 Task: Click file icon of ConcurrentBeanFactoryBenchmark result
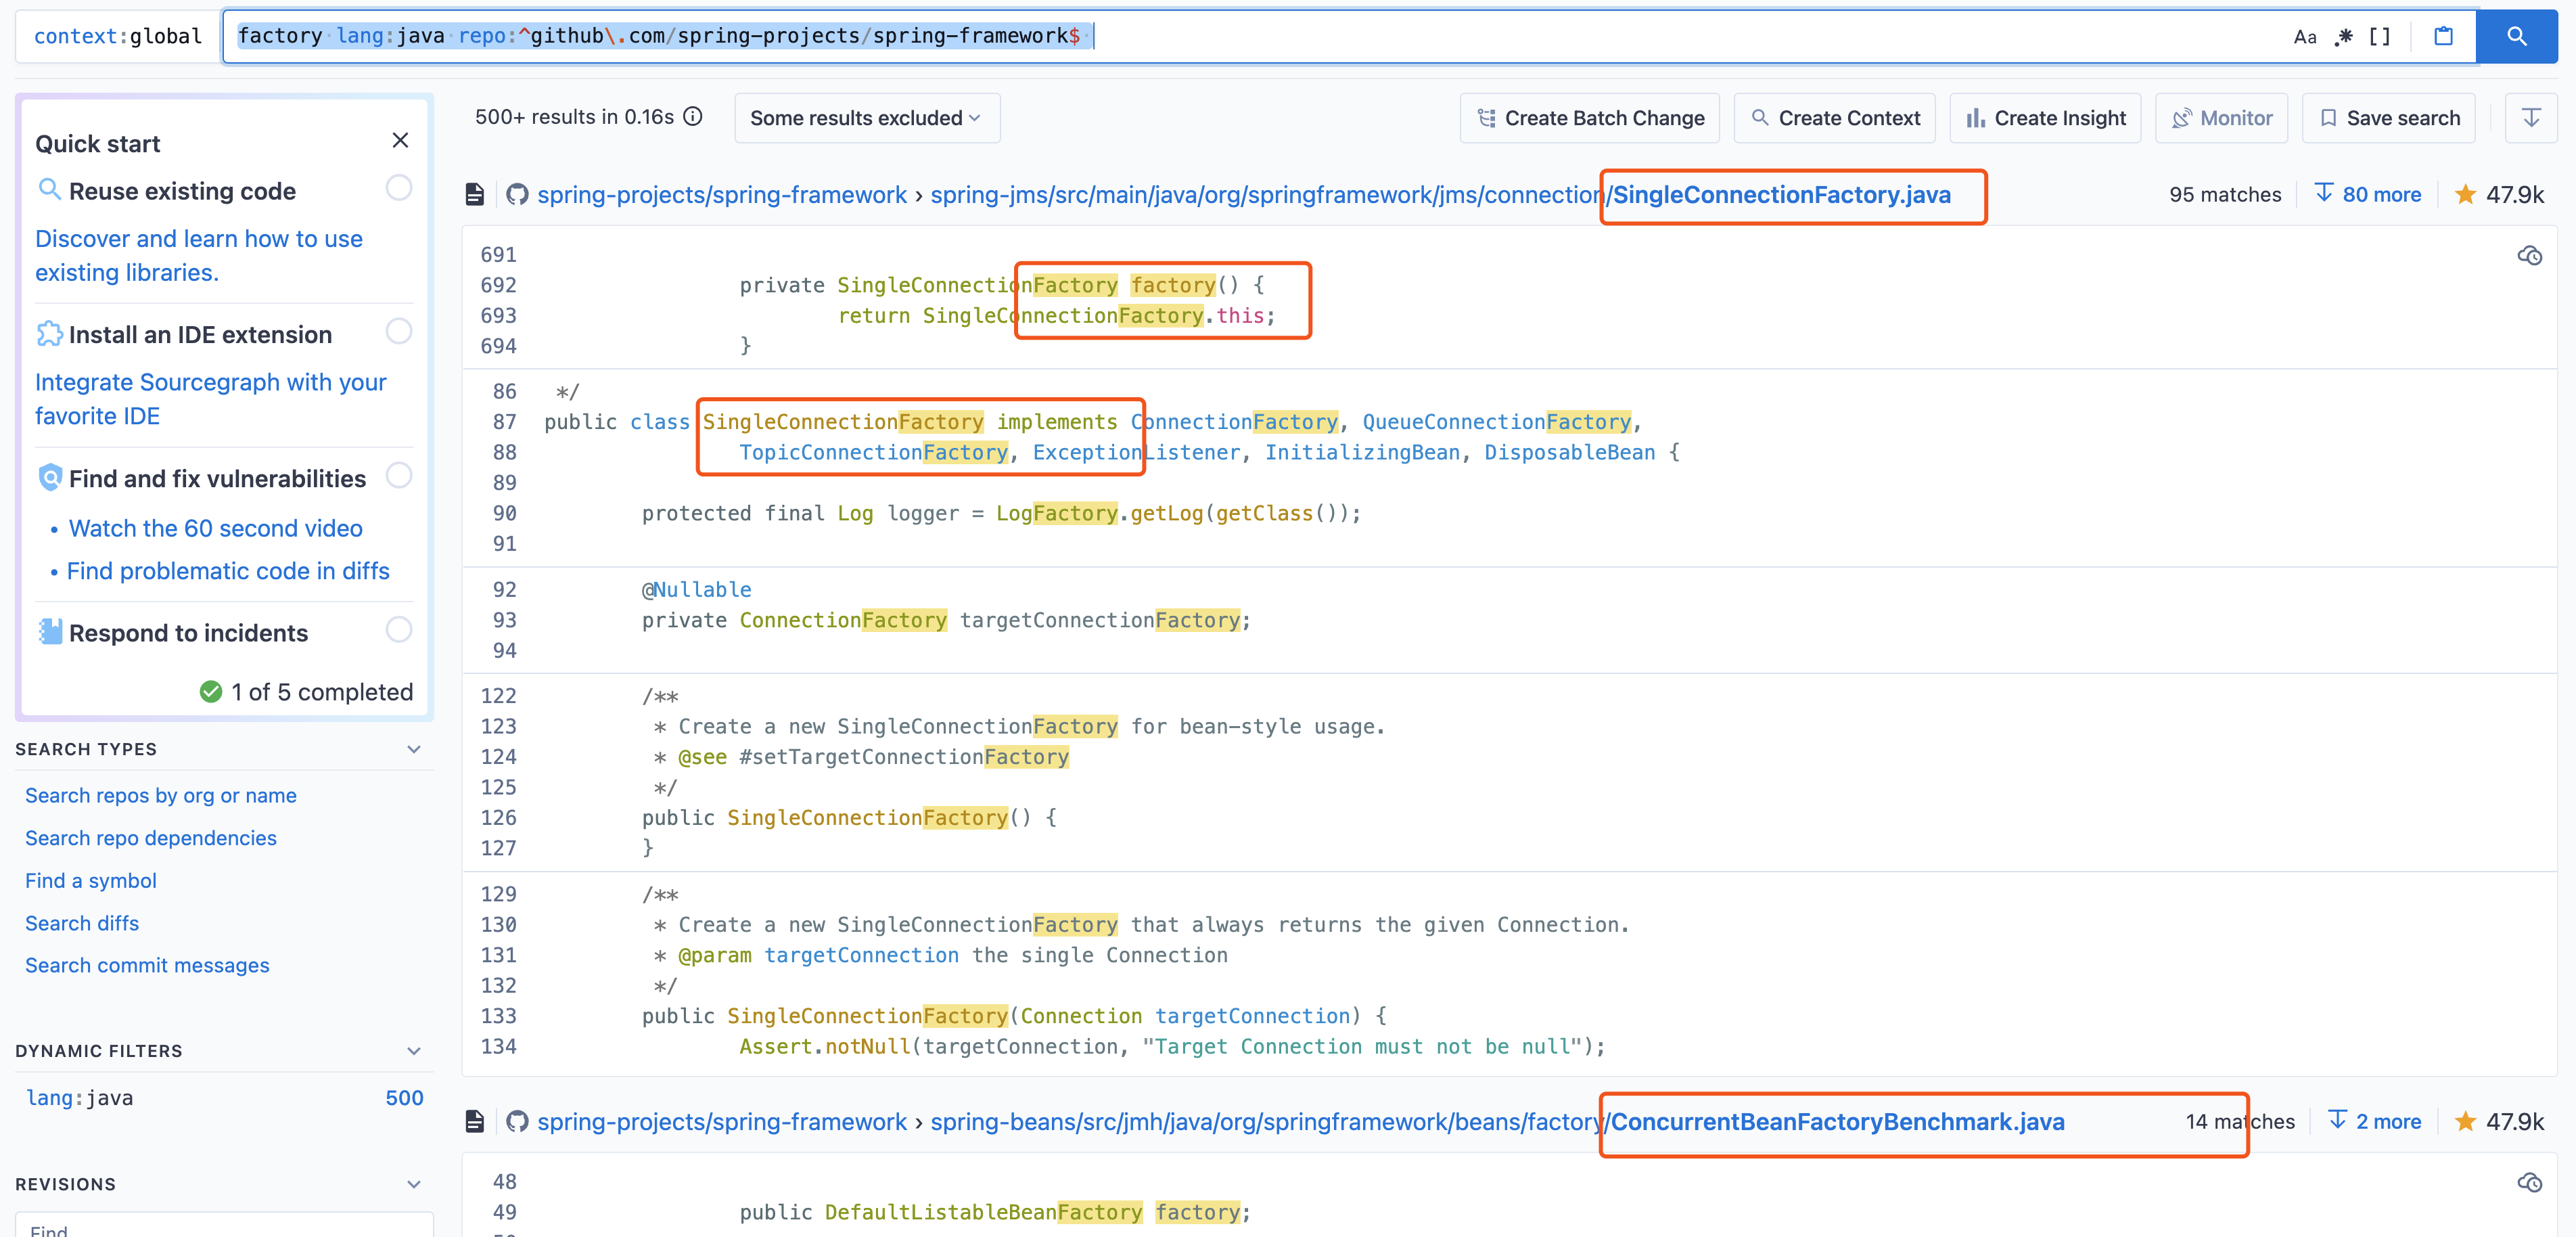pos(475,1122)
